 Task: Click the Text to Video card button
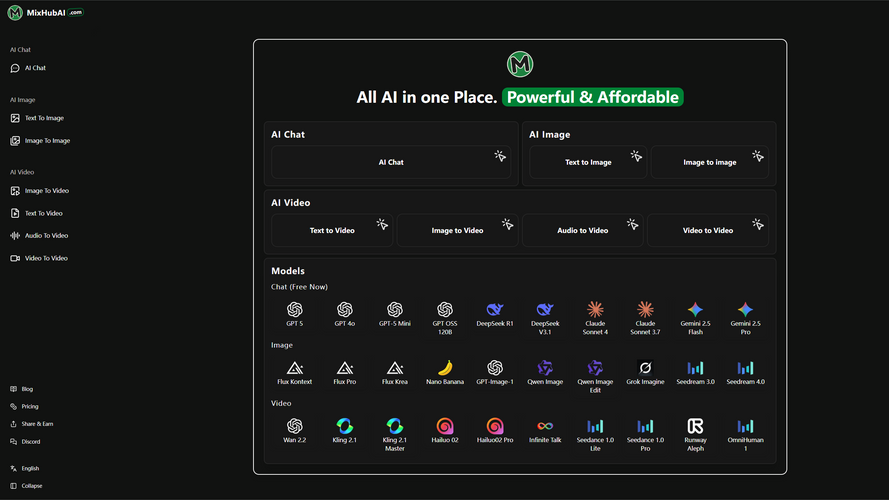tap(332, 230)
